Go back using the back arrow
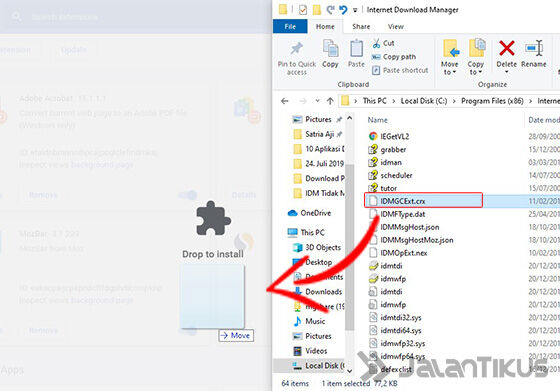 click(285, 101)
